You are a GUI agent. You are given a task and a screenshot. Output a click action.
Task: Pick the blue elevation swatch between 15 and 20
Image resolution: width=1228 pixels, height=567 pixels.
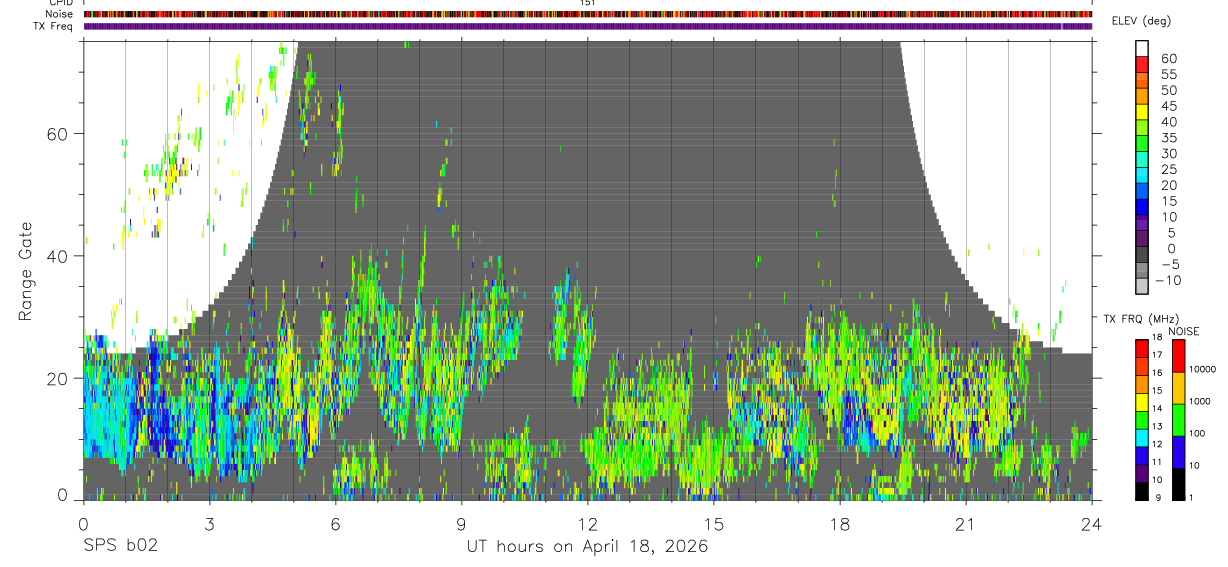tap(1142, 189)
